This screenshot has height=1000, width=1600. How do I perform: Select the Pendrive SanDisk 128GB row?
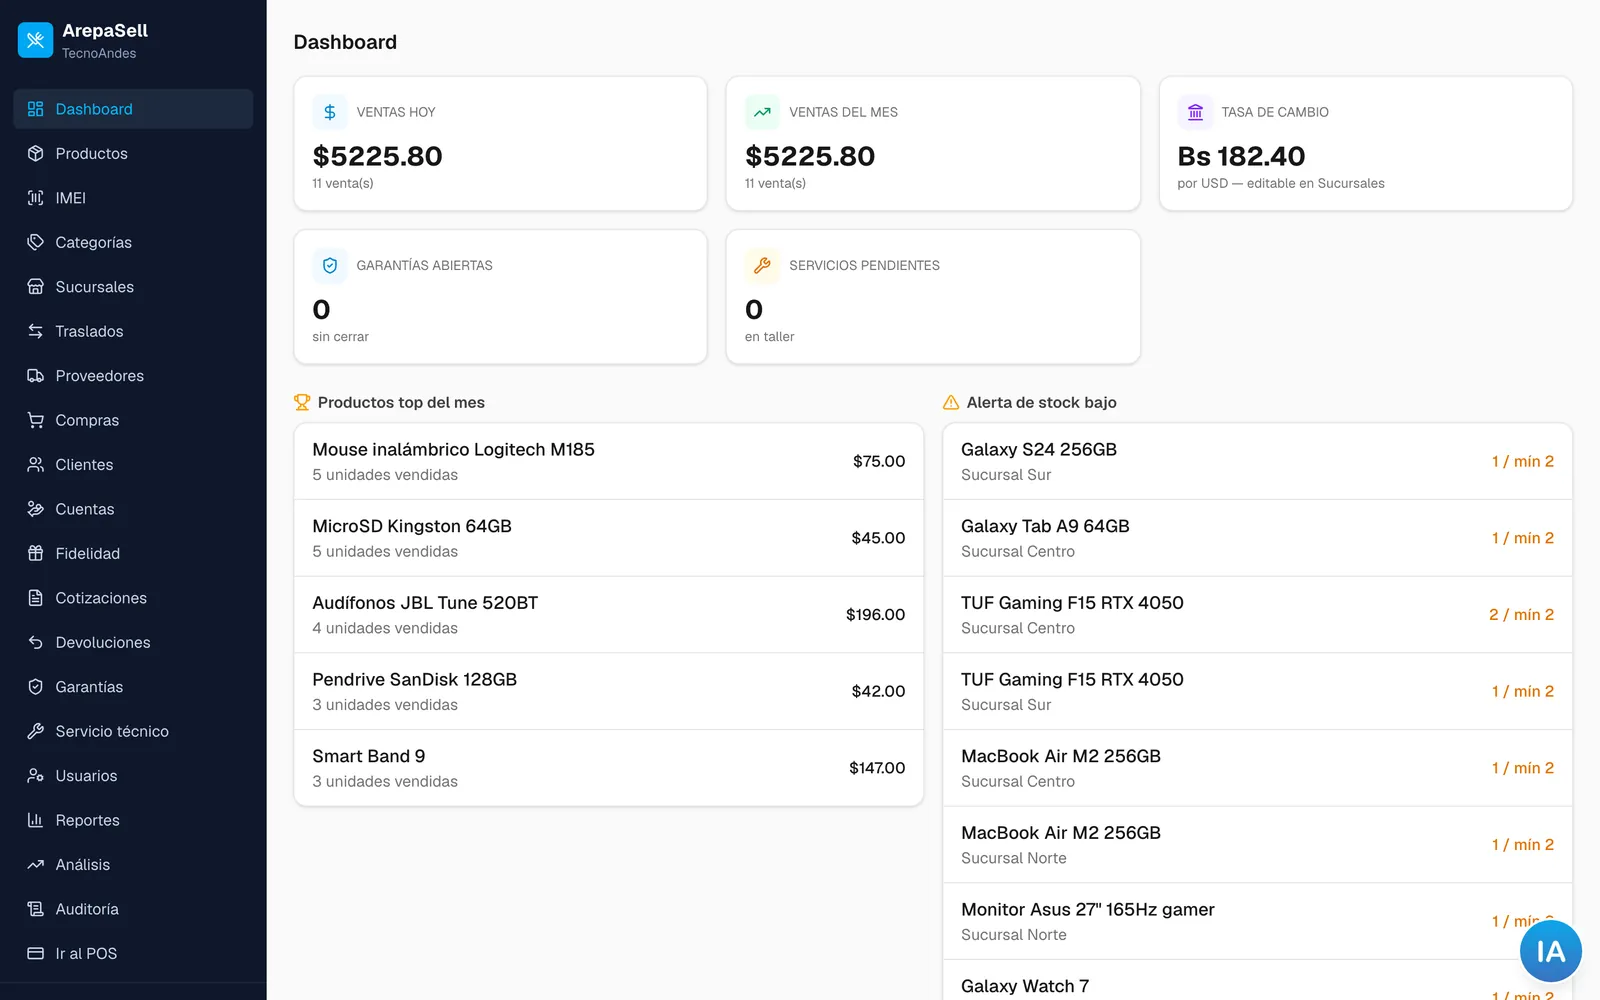point(608,691)
